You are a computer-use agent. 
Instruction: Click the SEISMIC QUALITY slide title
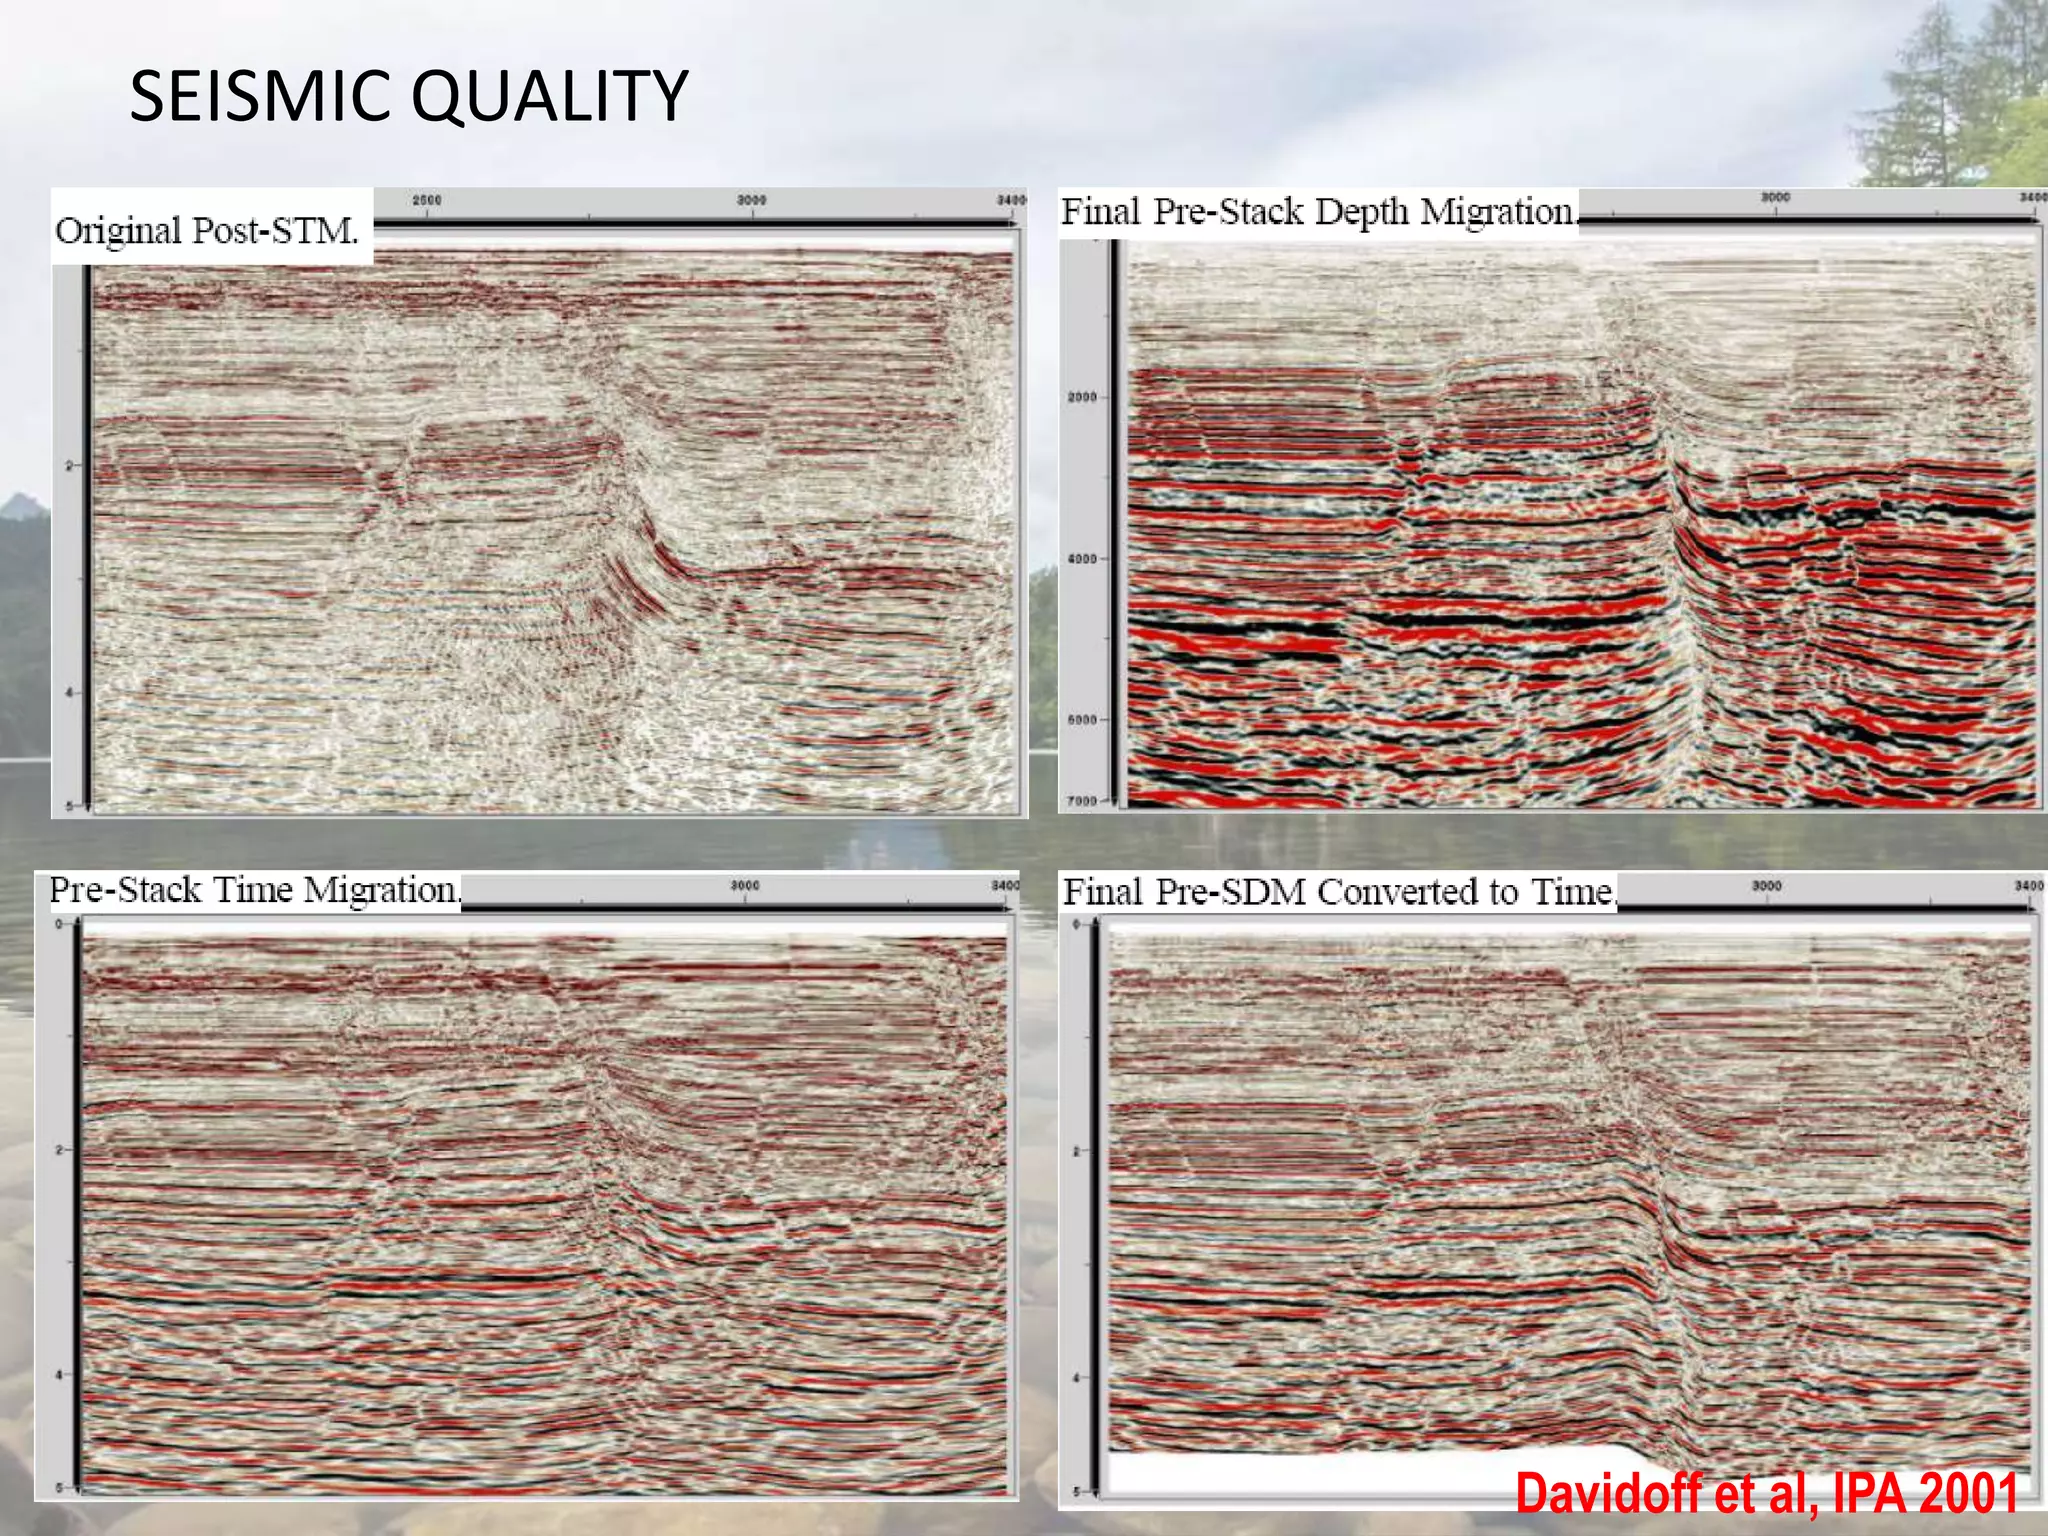408,97
